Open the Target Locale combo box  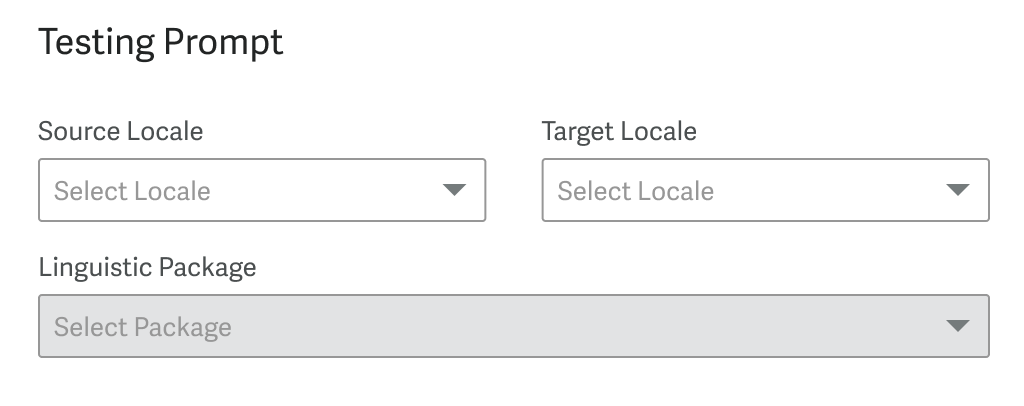click(x=765, y=190)
